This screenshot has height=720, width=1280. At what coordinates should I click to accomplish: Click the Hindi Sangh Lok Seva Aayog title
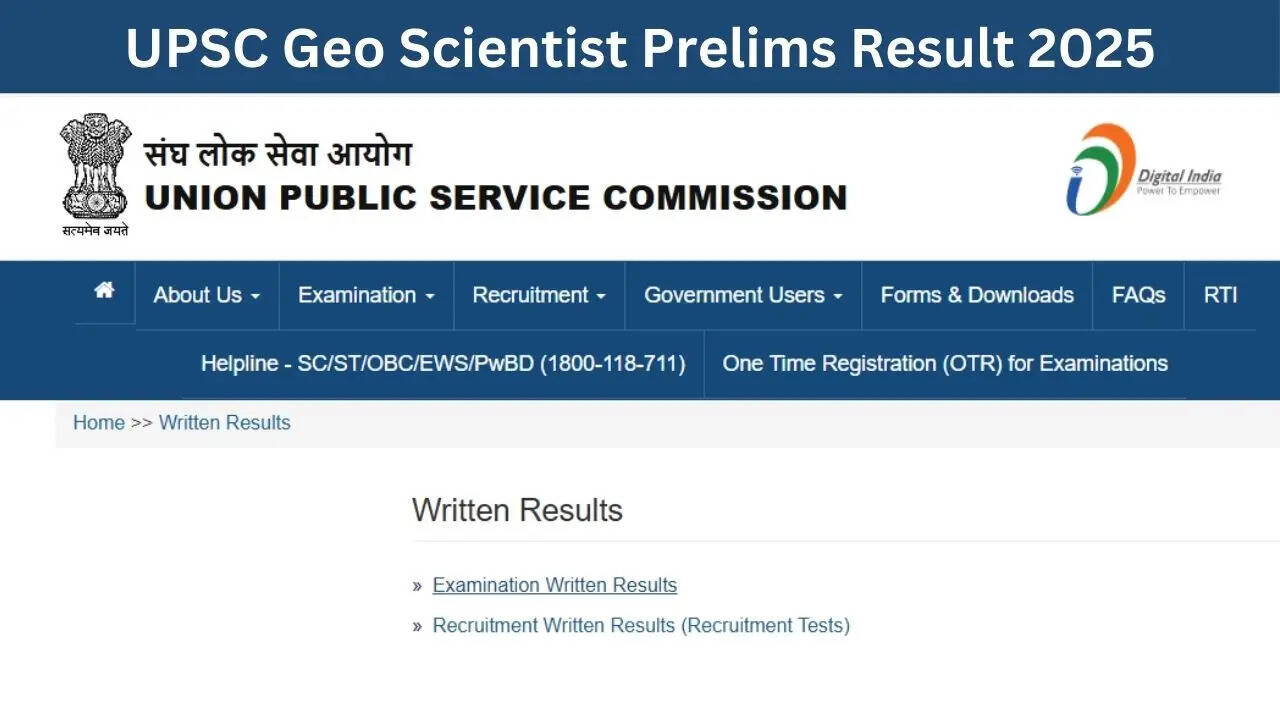[x=278, y=155]
